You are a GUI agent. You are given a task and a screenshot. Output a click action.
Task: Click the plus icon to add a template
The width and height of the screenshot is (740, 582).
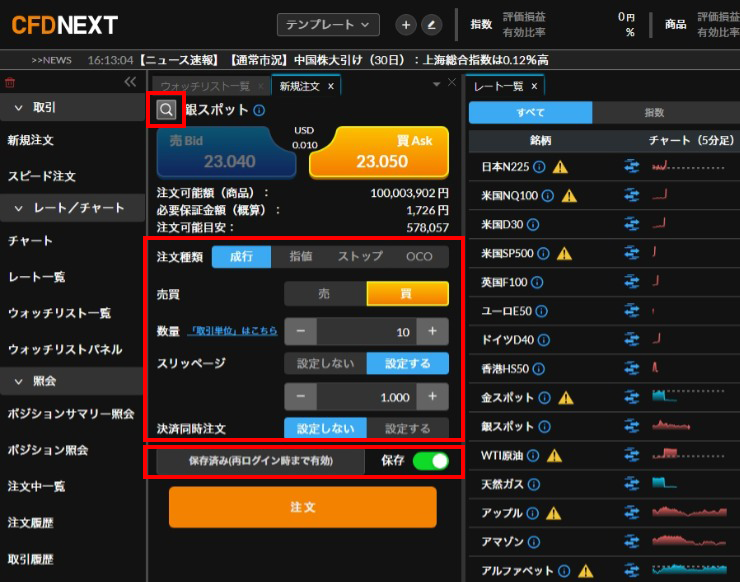tap(406, 25)
